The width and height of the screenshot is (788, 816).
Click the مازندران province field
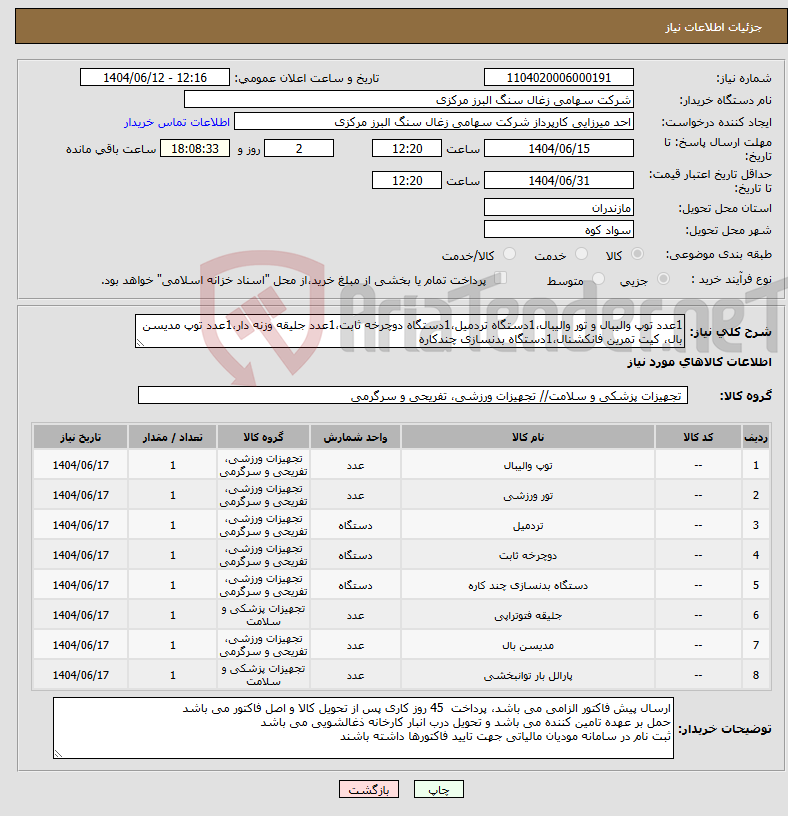click(x=558, y=208)
